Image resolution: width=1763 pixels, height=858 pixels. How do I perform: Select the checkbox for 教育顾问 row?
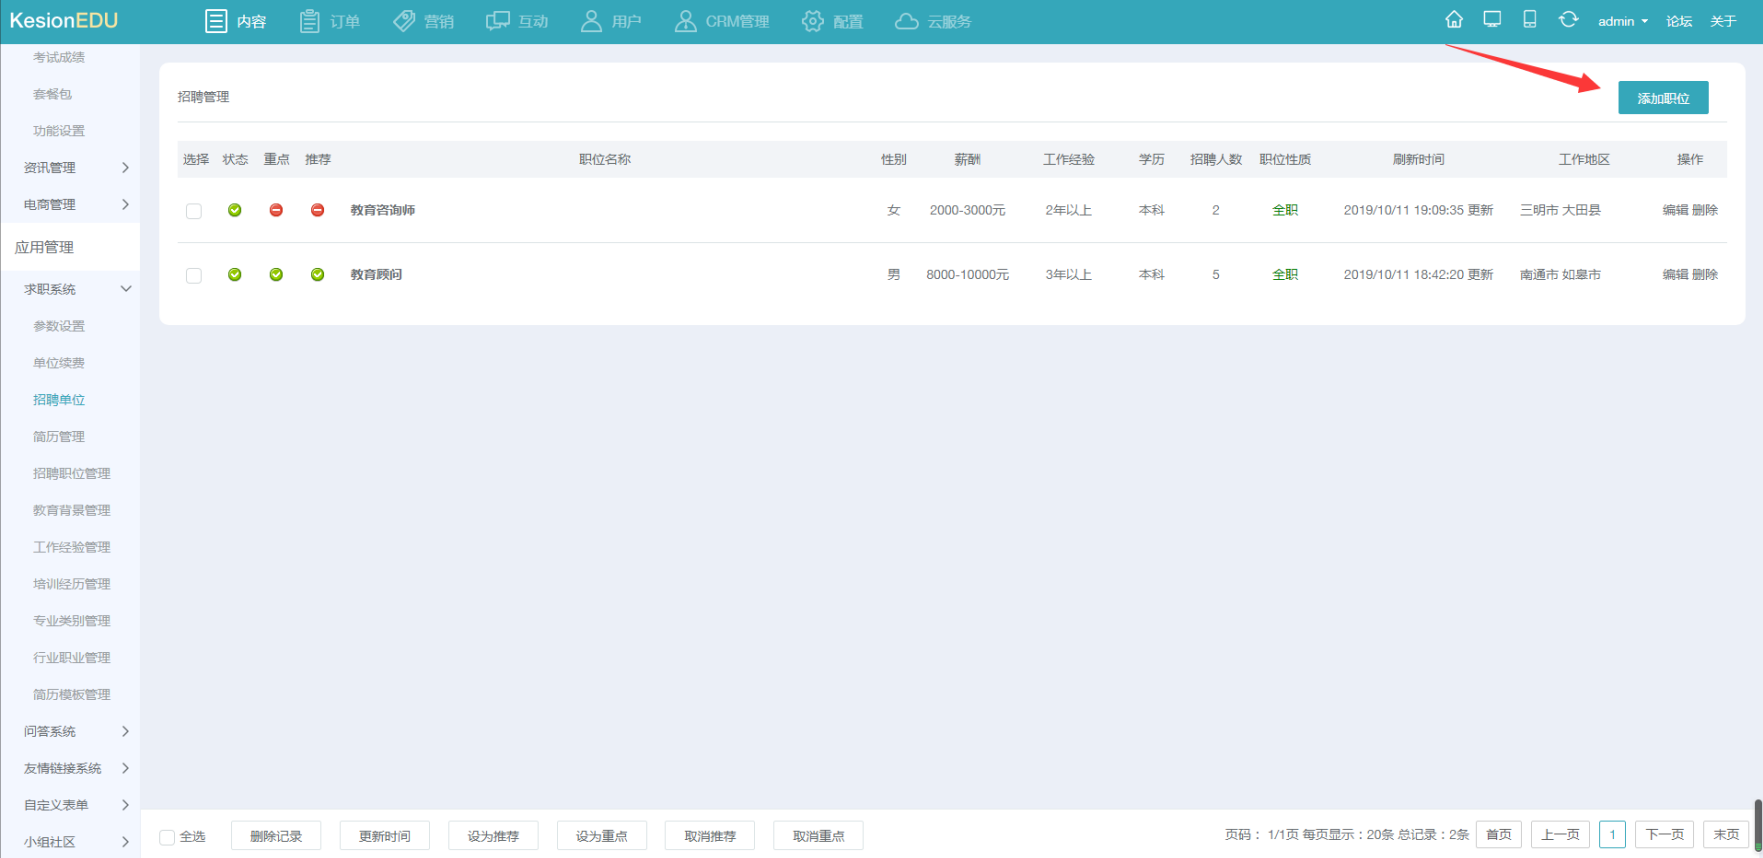coord(194,276)
